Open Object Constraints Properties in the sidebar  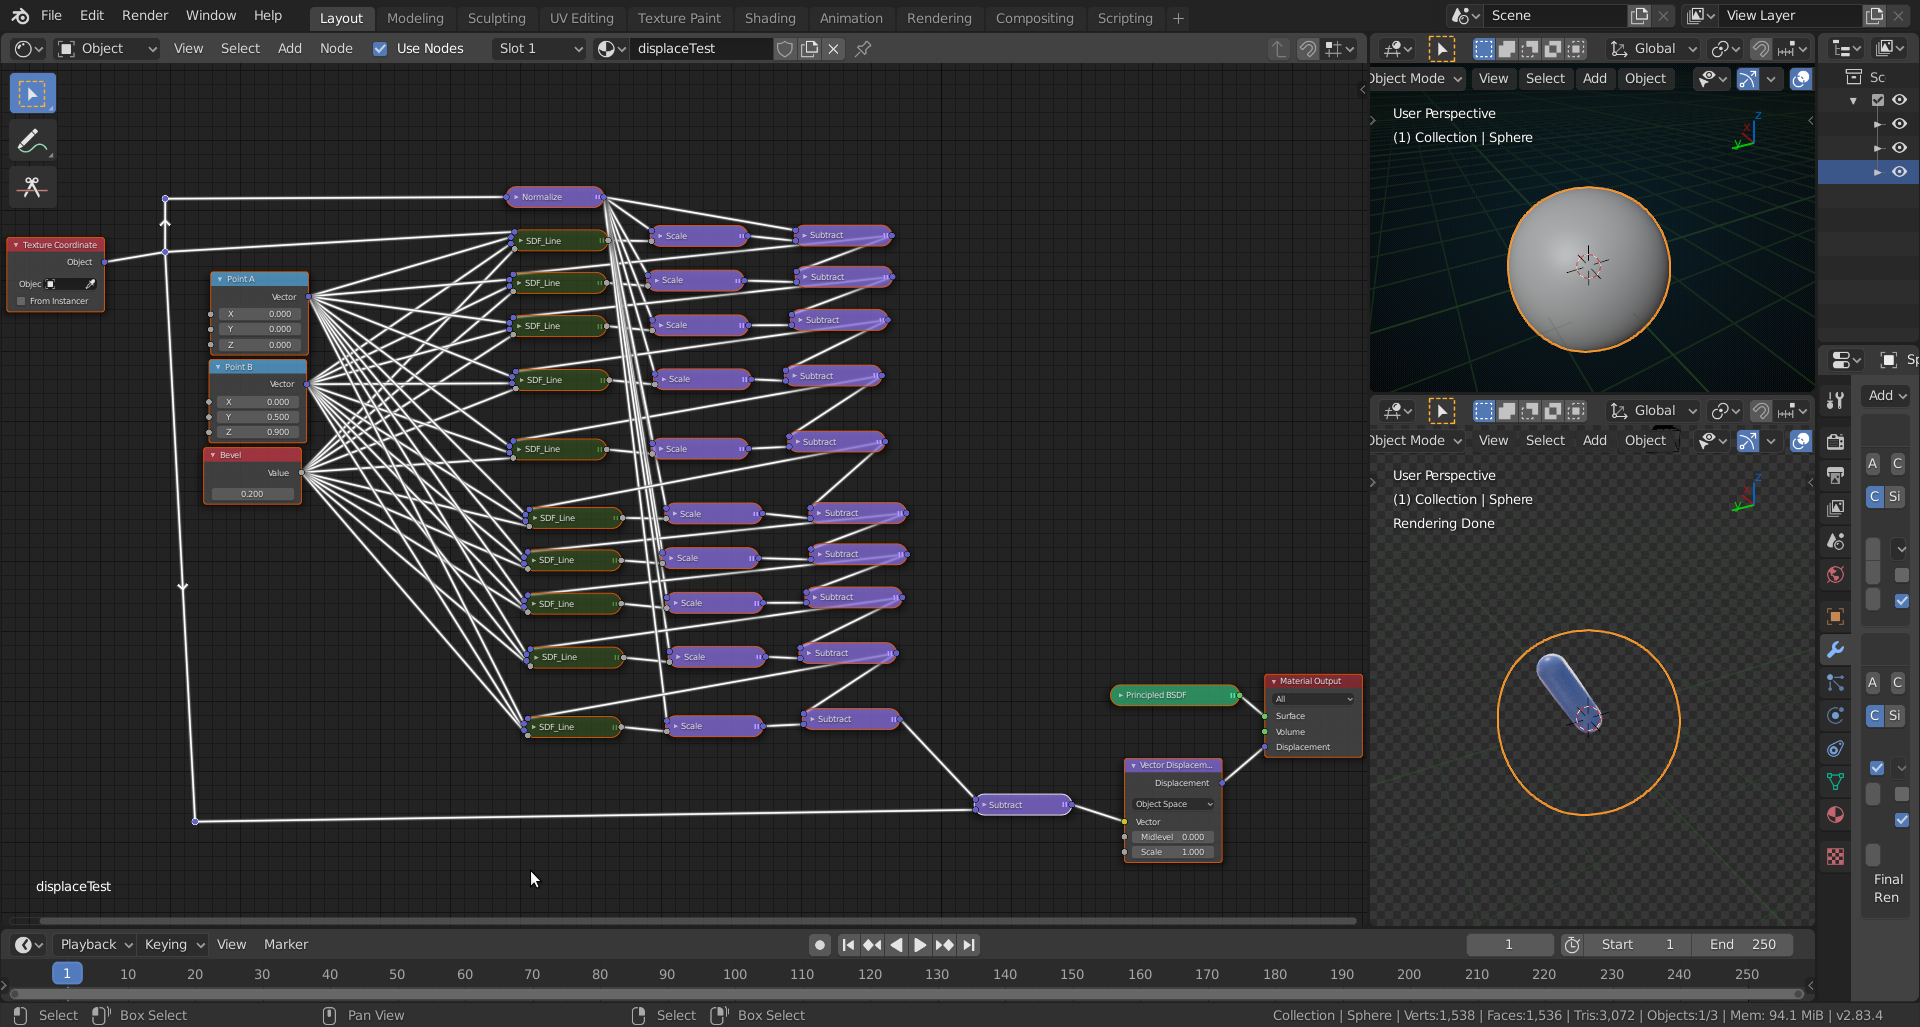(x=1836, y=749)
